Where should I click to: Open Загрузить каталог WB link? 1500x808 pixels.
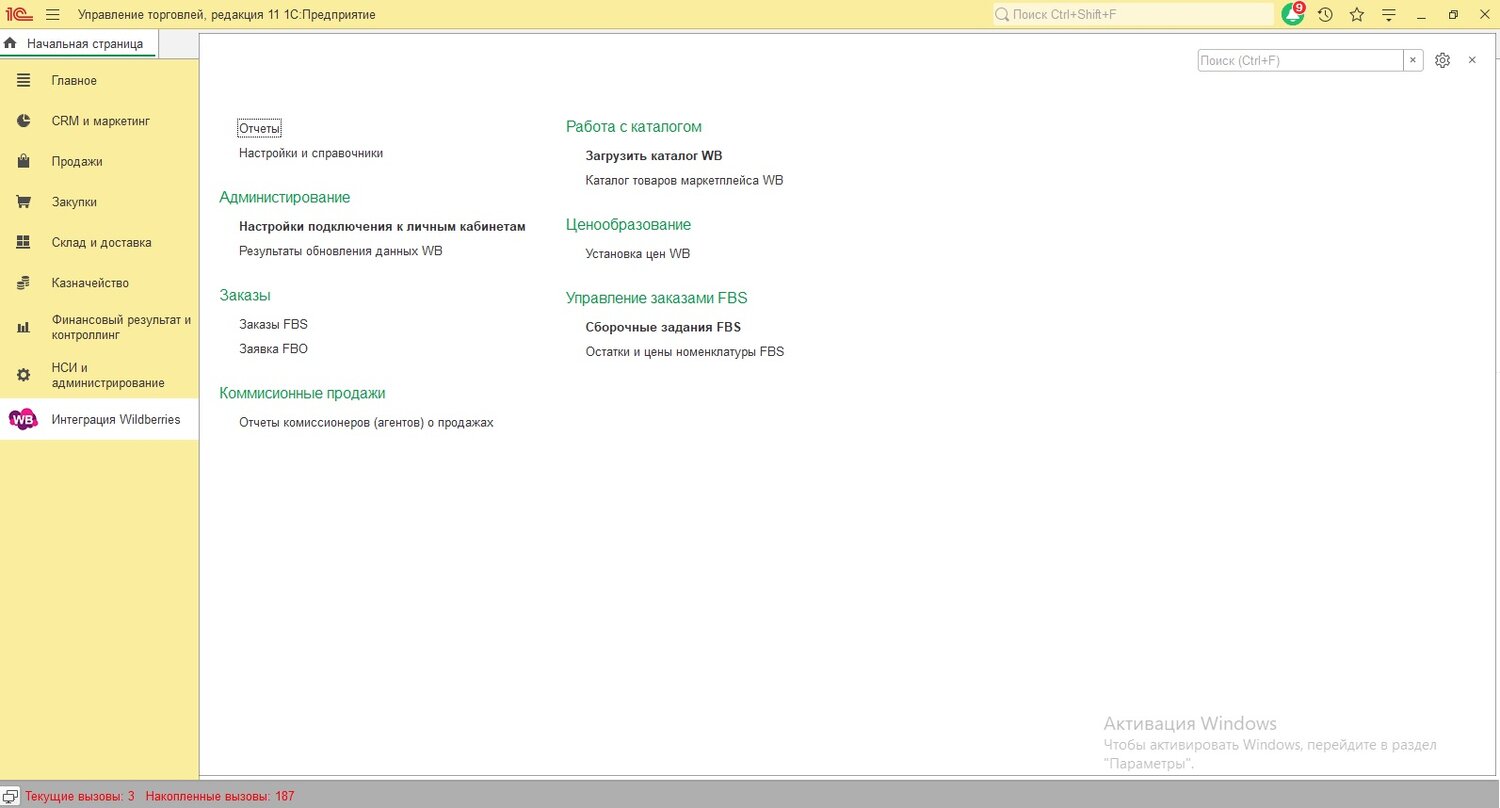point(654,156)
